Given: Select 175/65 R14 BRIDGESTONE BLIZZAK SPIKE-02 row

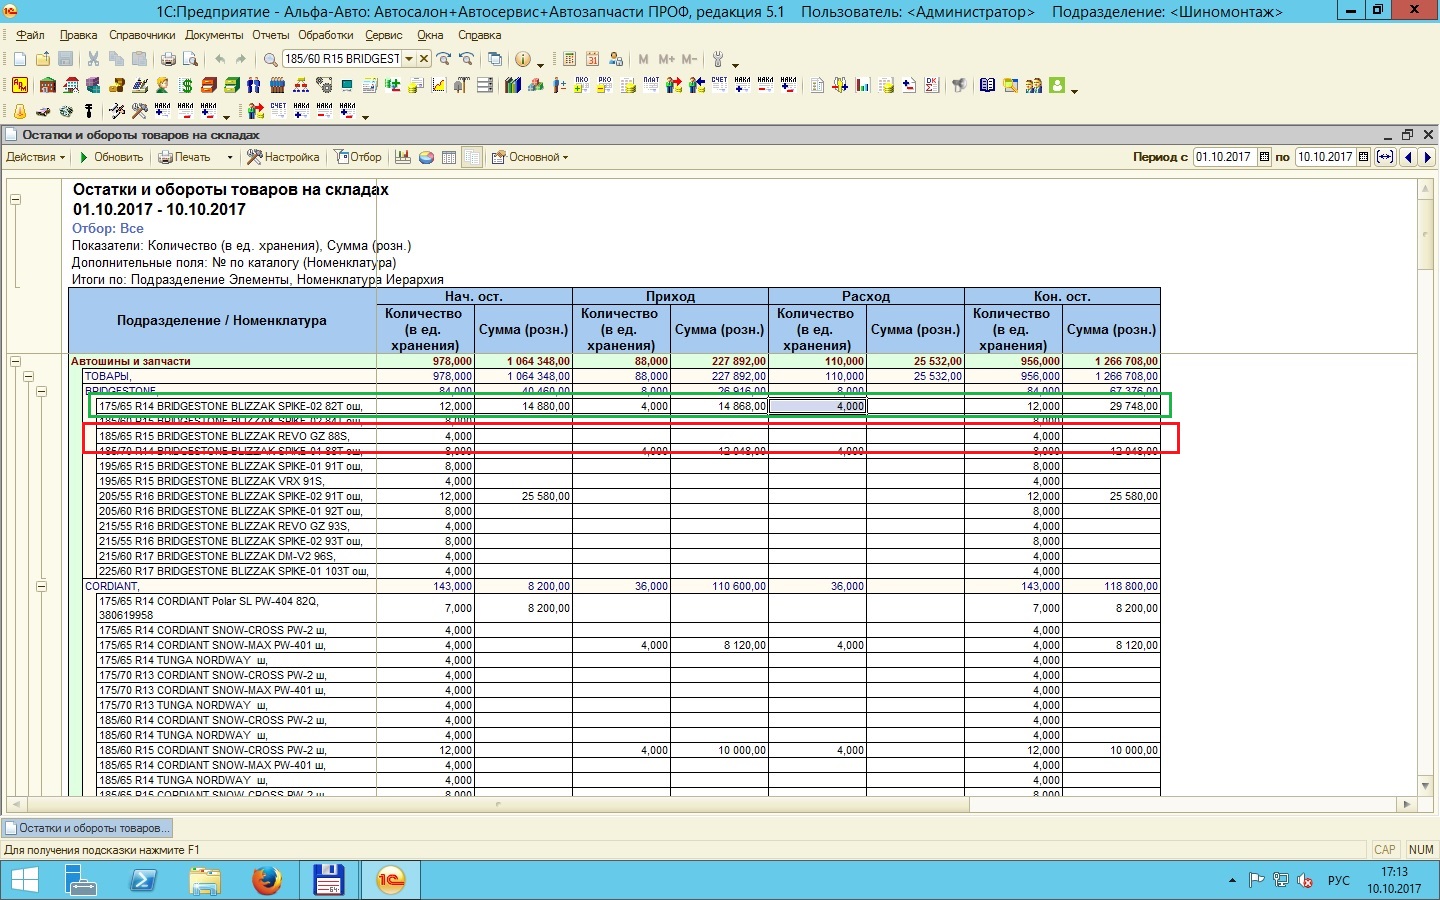Looking at the screenshot, I should (628, 406).
